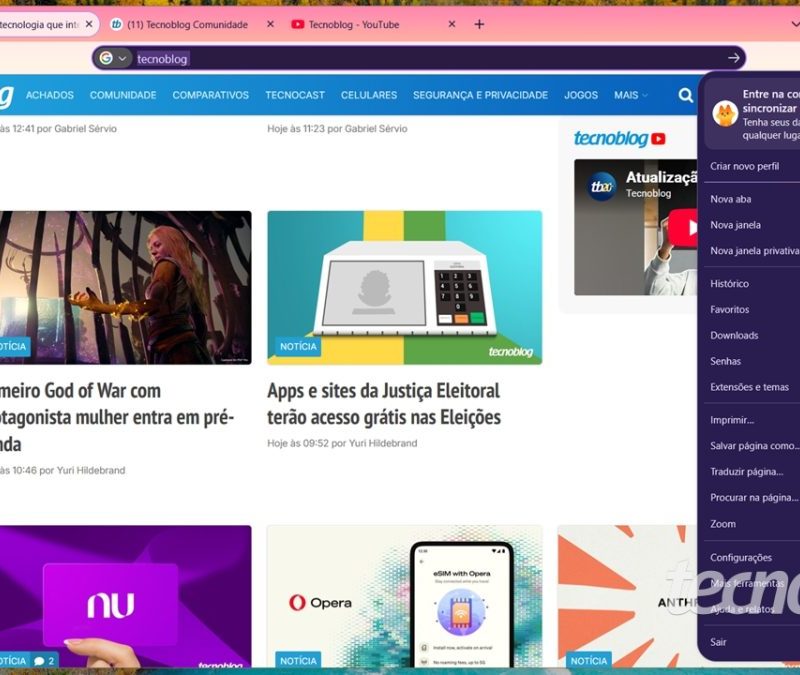This screenshot has height=675, width=800.
Task: Select Criar novo perfil in menu
Action: 744,166
